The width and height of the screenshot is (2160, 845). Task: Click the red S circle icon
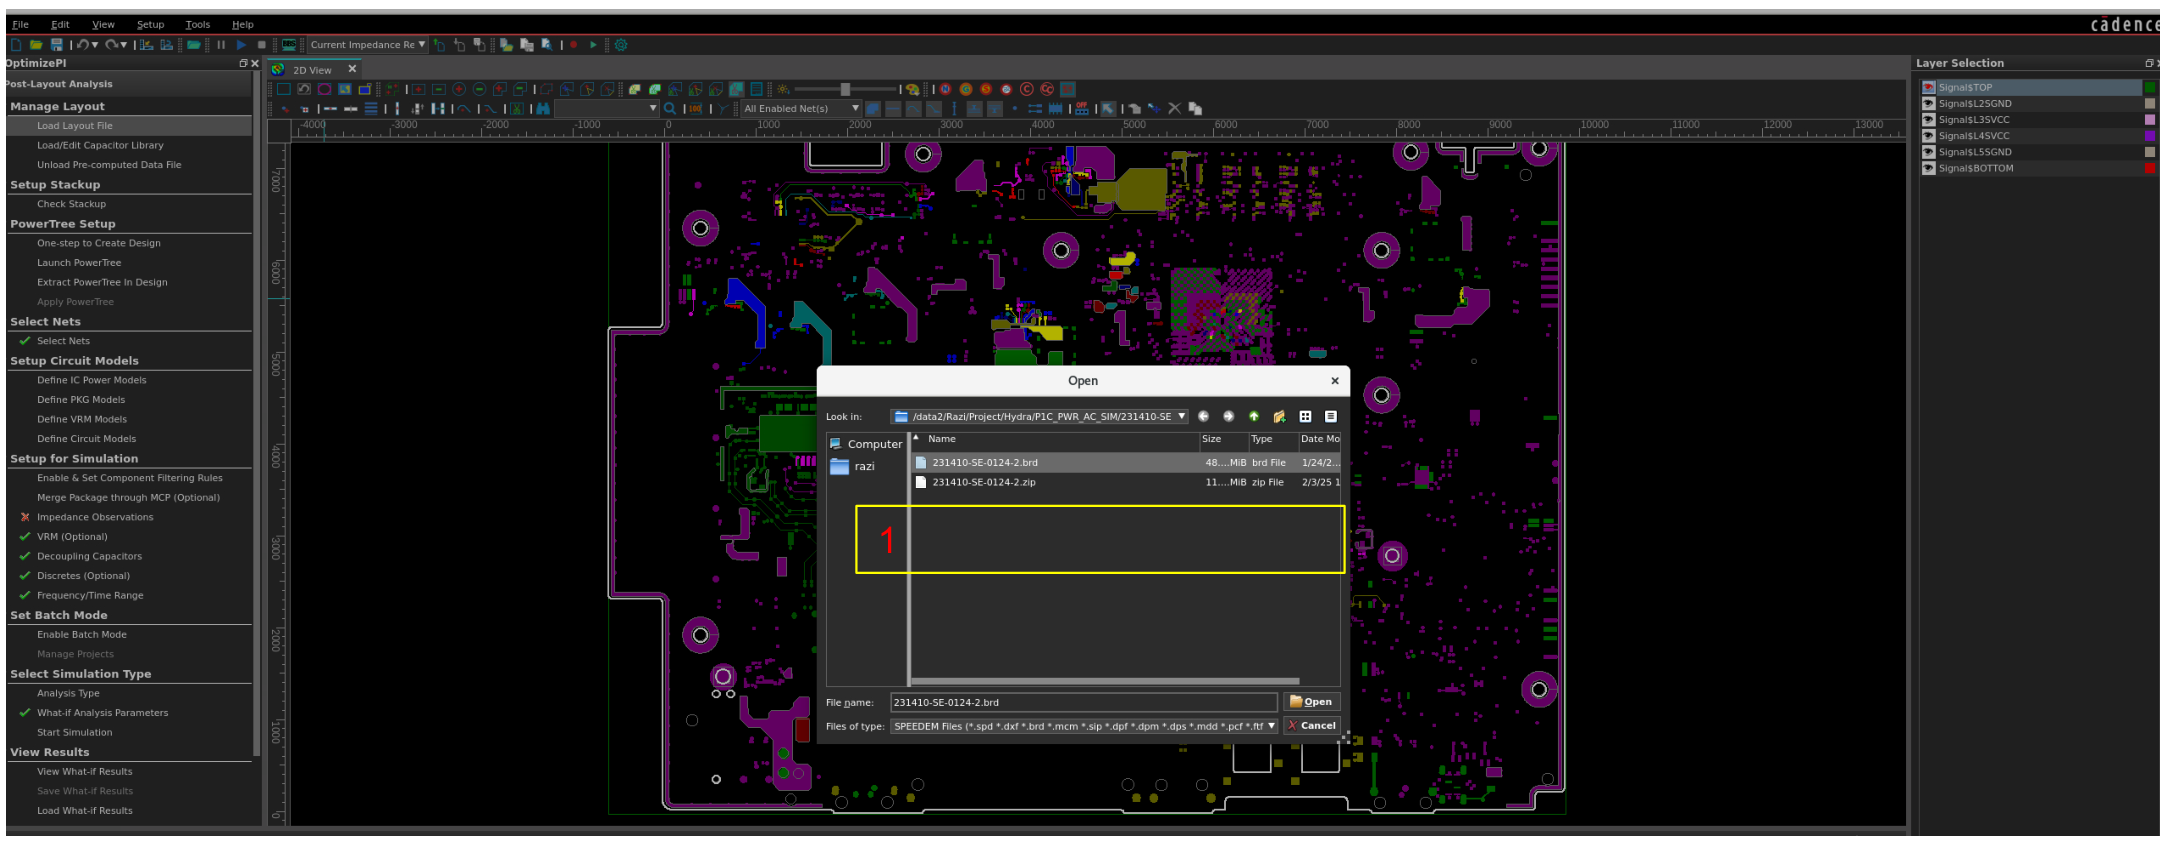pos(986,89)
